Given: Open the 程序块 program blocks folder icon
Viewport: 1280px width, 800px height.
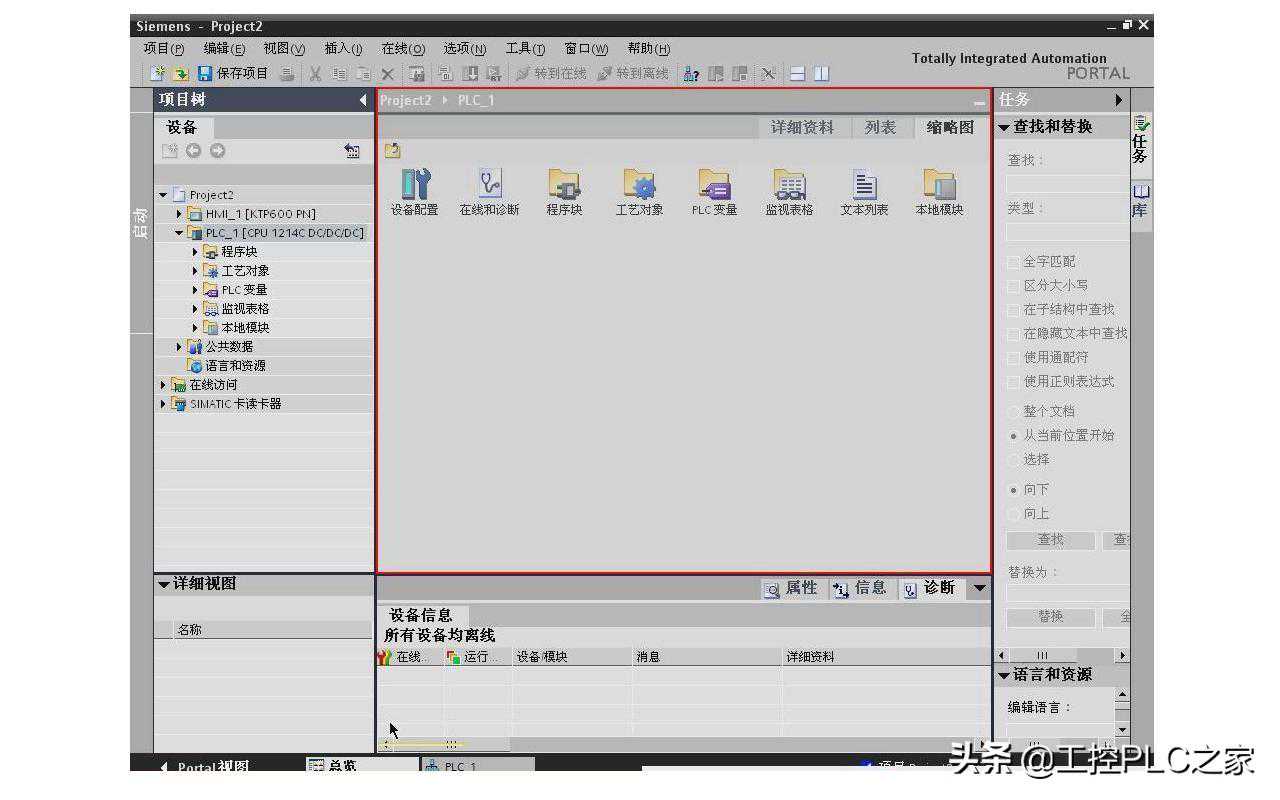Looking at the screenshot, I should tap(564, 186).
